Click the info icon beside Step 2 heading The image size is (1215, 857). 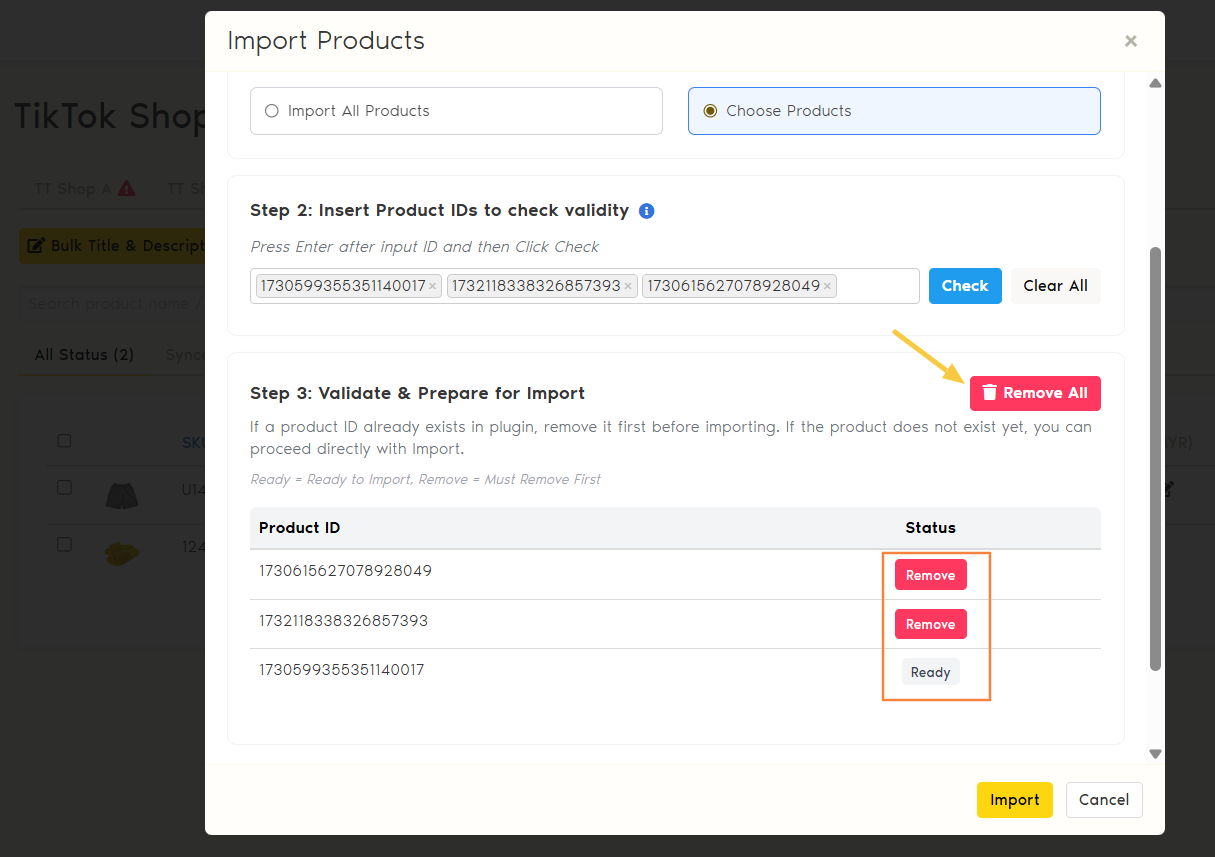coord(646,211)
